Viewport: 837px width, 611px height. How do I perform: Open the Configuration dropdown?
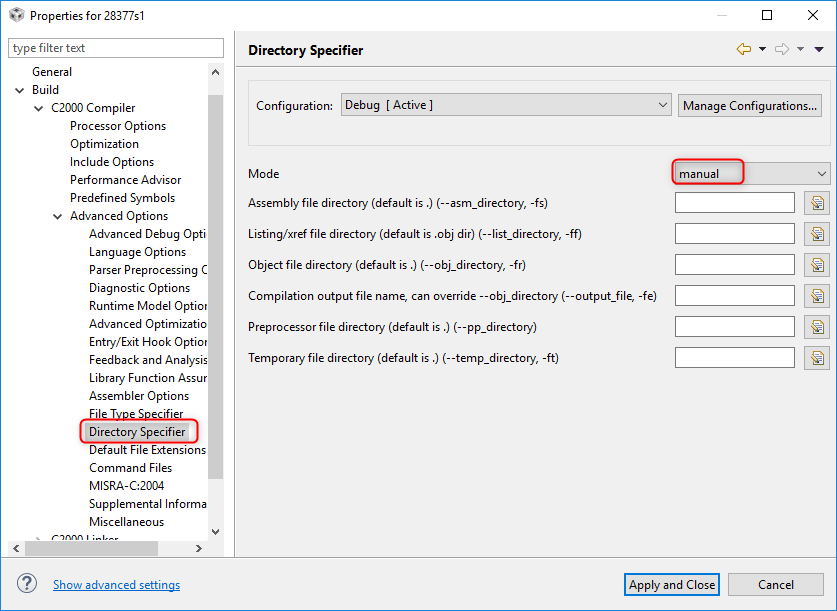pyautogui.click(x=505, y=105)
